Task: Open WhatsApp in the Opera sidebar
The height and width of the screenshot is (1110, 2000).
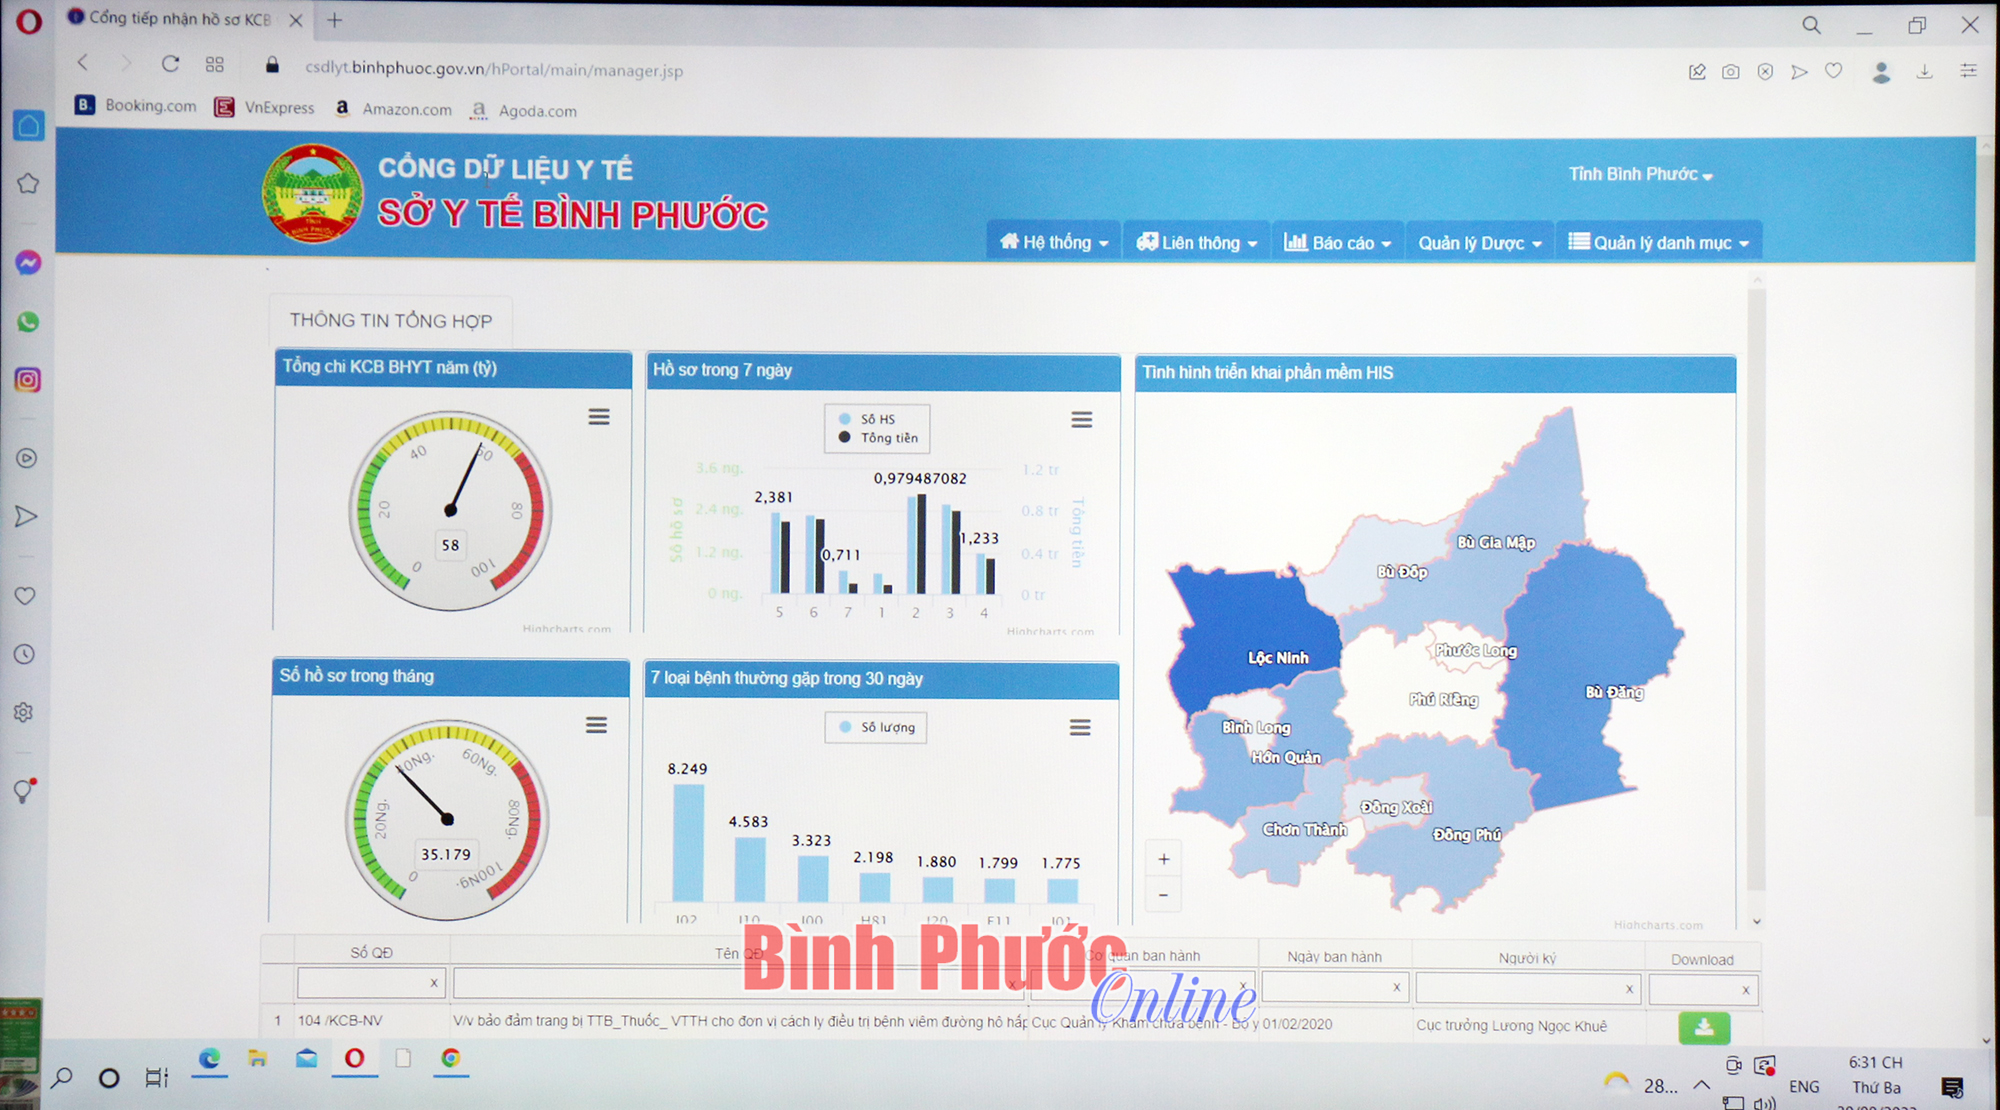Action: [28, 322]
